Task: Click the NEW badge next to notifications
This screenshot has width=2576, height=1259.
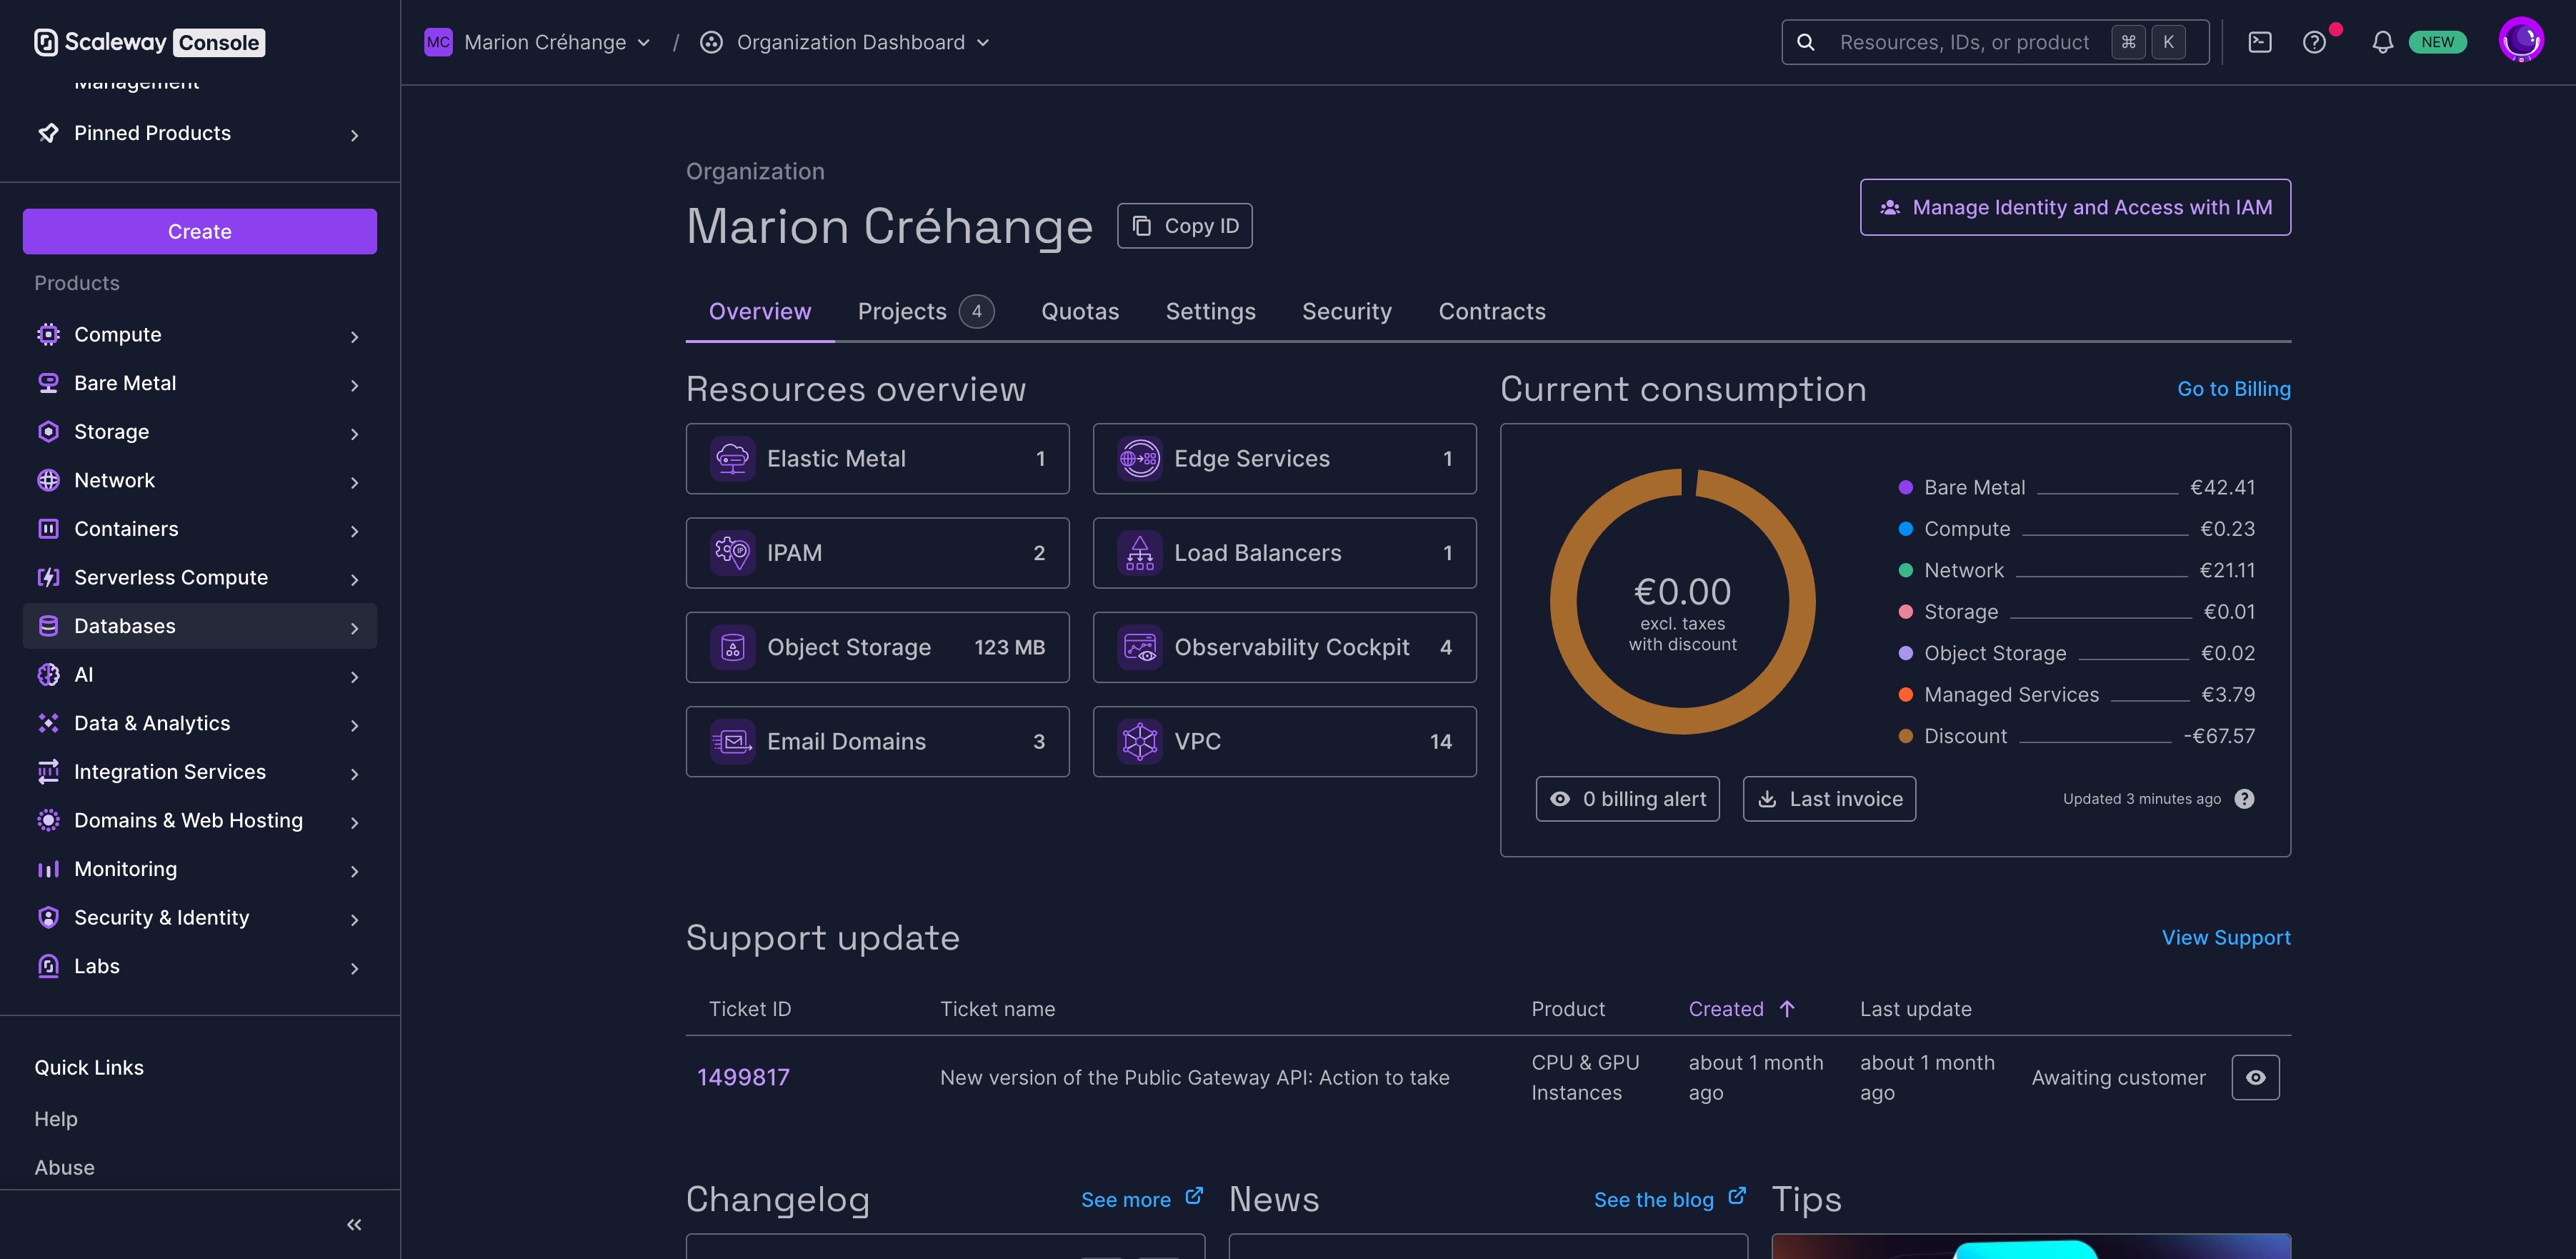Action: (2437, 42)
